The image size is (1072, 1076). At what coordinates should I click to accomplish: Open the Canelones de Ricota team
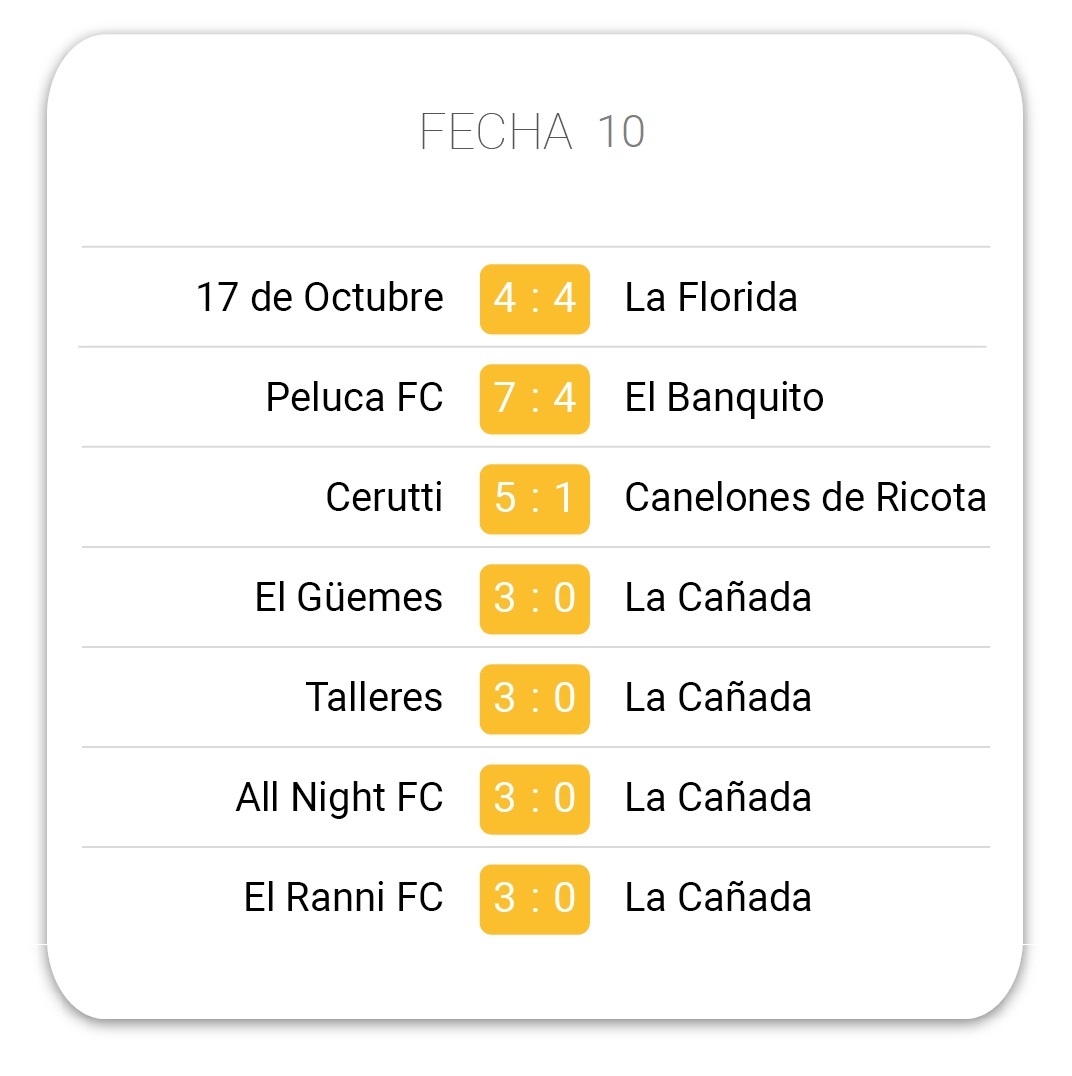point(806,498)
